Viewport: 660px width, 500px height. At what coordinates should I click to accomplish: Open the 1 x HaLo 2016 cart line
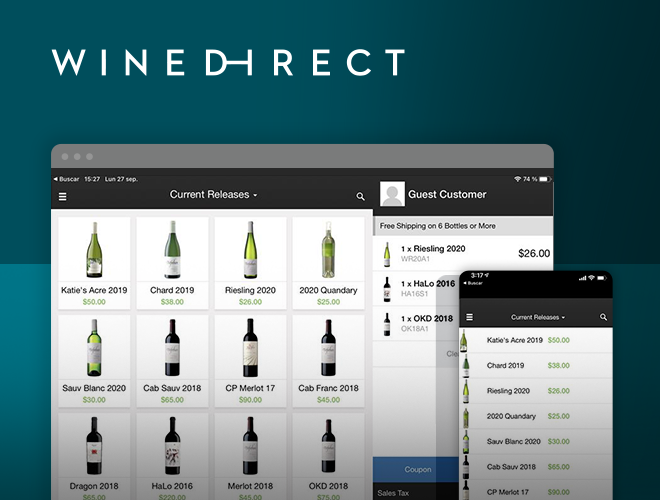coord(416,289)
